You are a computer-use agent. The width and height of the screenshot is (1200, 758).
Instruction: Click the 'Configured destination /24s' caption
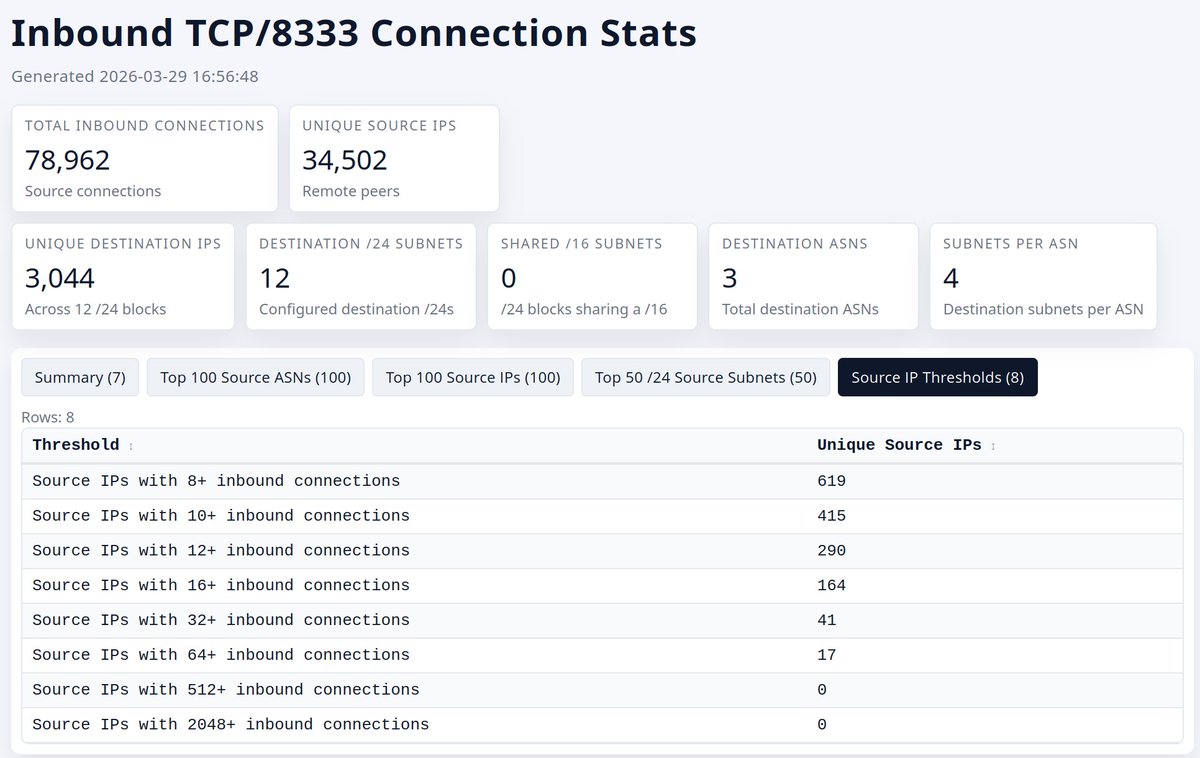[x=356, y=309]
